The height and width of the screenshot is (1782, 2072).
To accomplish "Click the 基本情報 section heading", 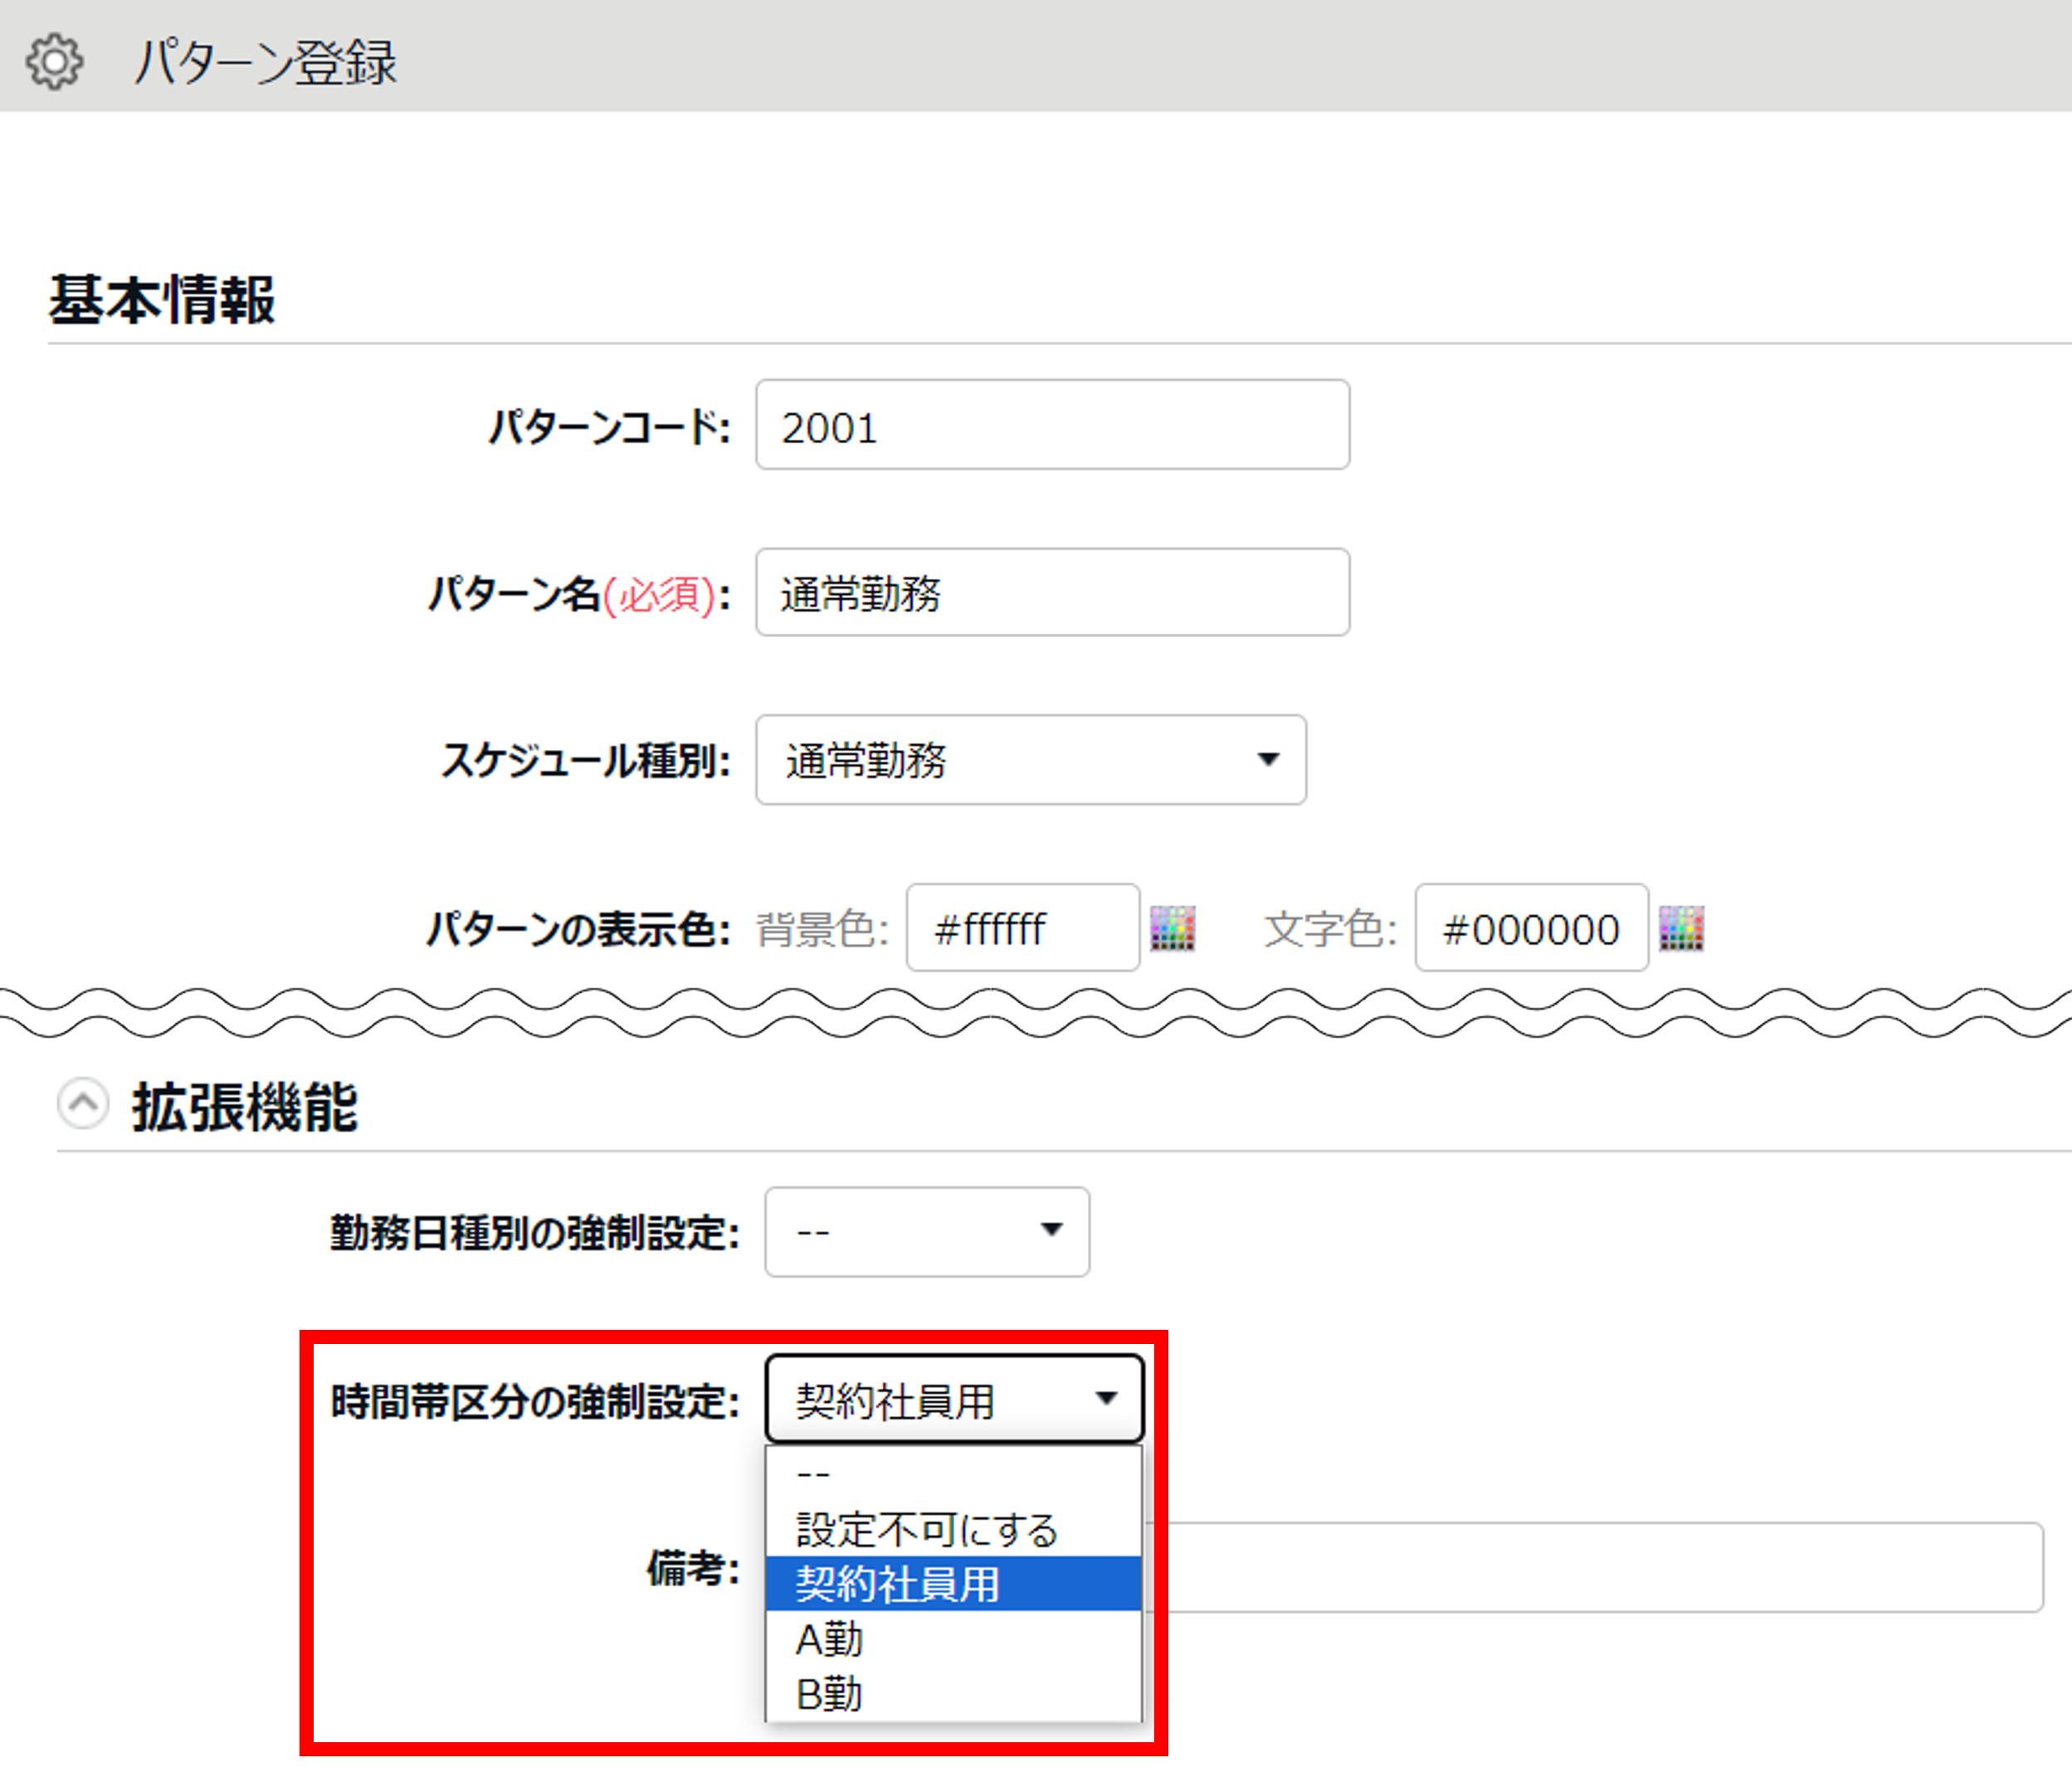I will 162,299.
